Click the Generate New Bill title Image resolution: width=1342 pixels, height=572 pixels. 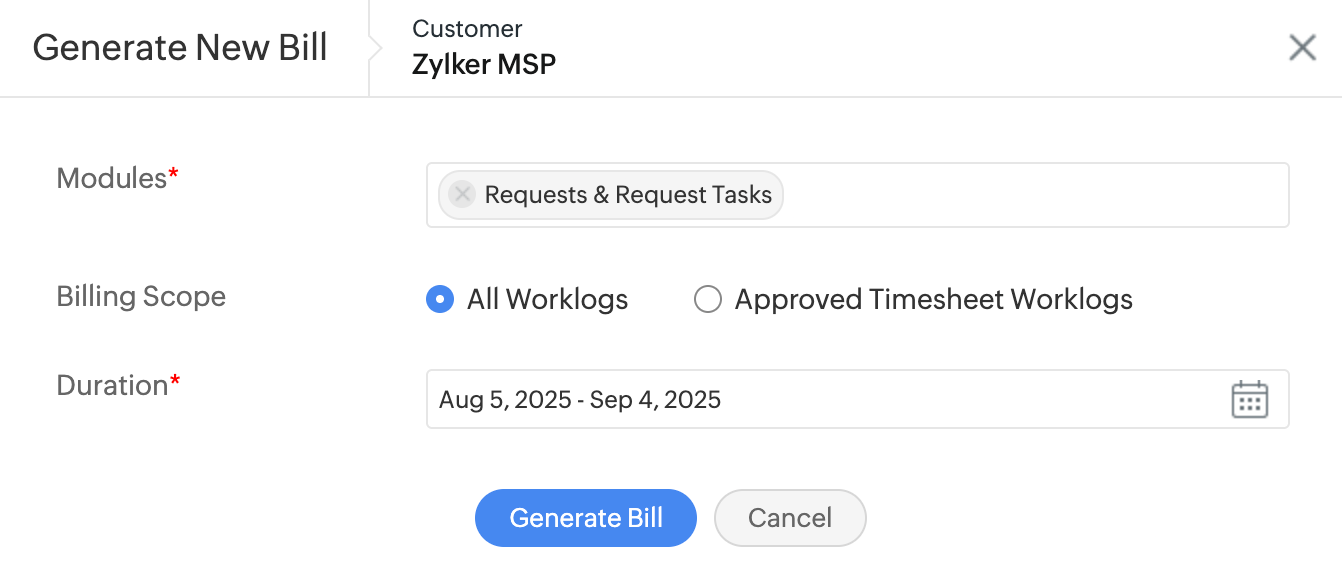click(180, 48)
